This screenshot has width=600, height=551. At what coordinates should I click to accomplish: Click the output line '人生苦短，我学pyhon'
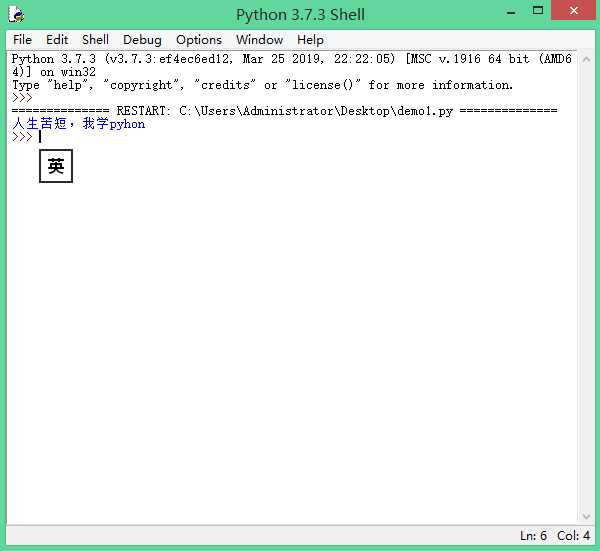pos(78,124)
